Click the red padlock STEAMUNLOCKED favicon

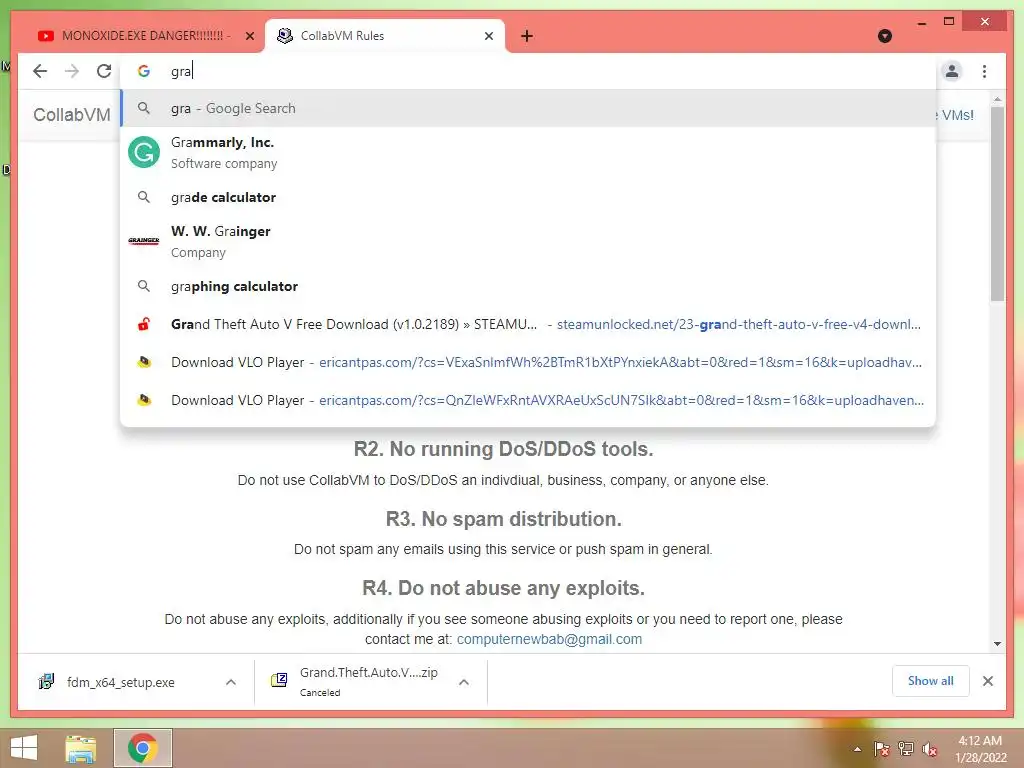pyautogui.click(x=144, y=324)
